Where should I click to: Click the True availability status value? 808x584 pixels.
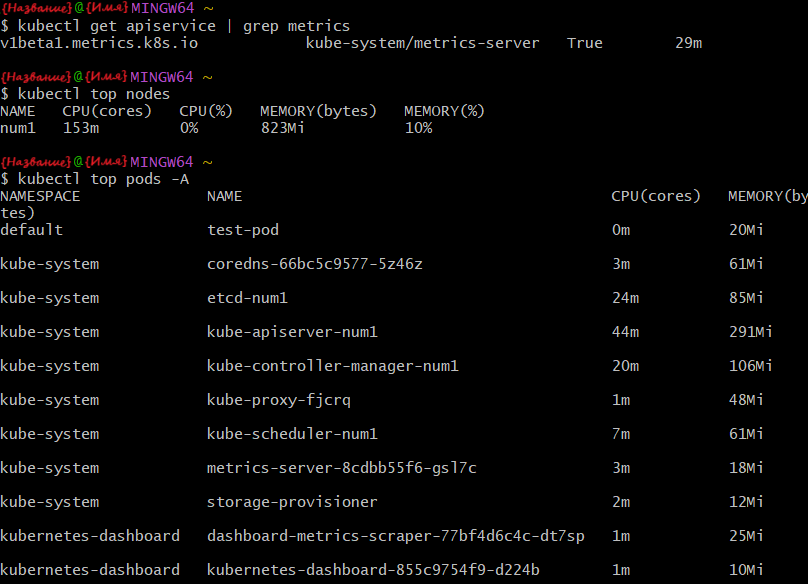click(584, 43)
